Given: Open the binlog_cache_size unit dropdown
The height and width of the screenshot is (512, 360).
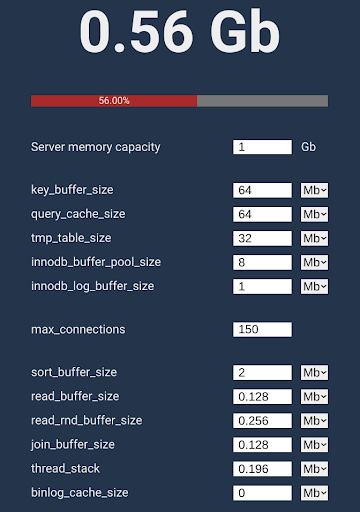Looking at the screenshot, I should tap(314, 493).
